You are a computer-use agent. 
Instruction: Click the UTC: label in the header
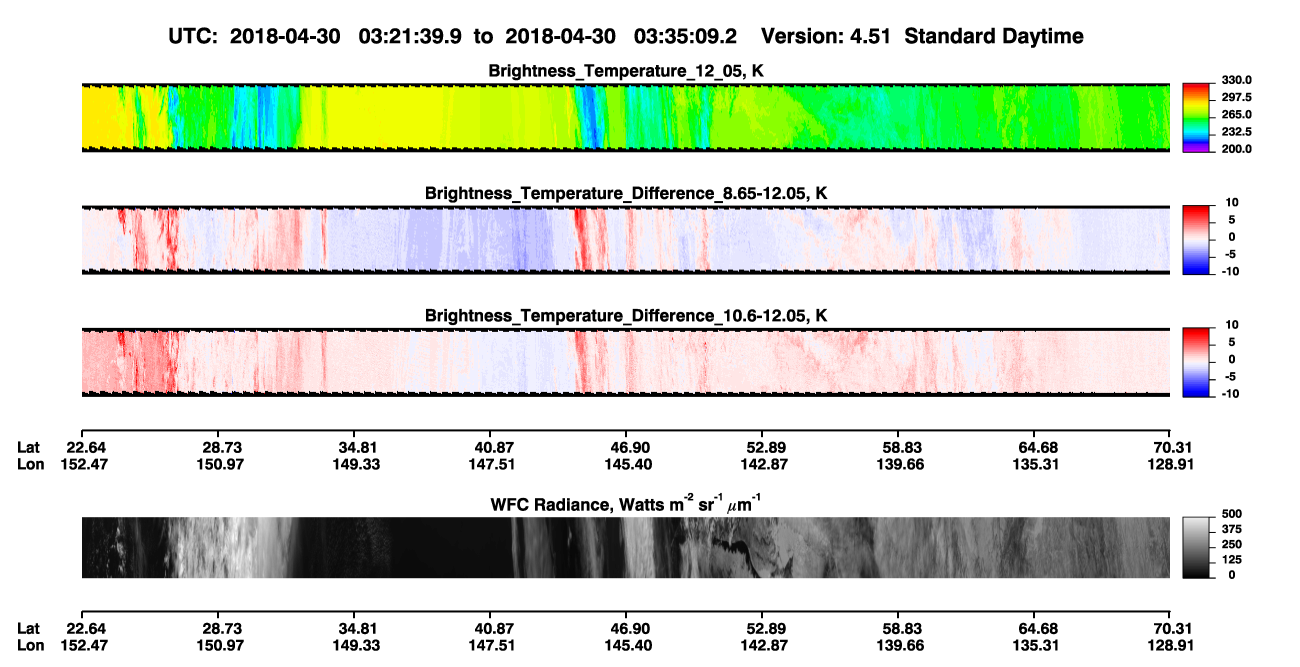click(194, 37)
